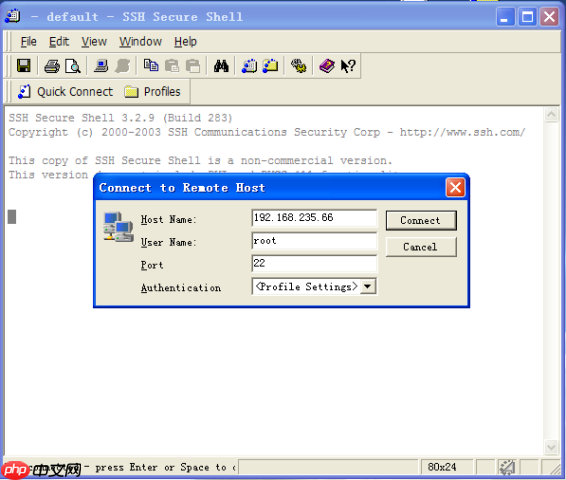Open the Profiles folder menu
The image size is (566, 480).
152,92
